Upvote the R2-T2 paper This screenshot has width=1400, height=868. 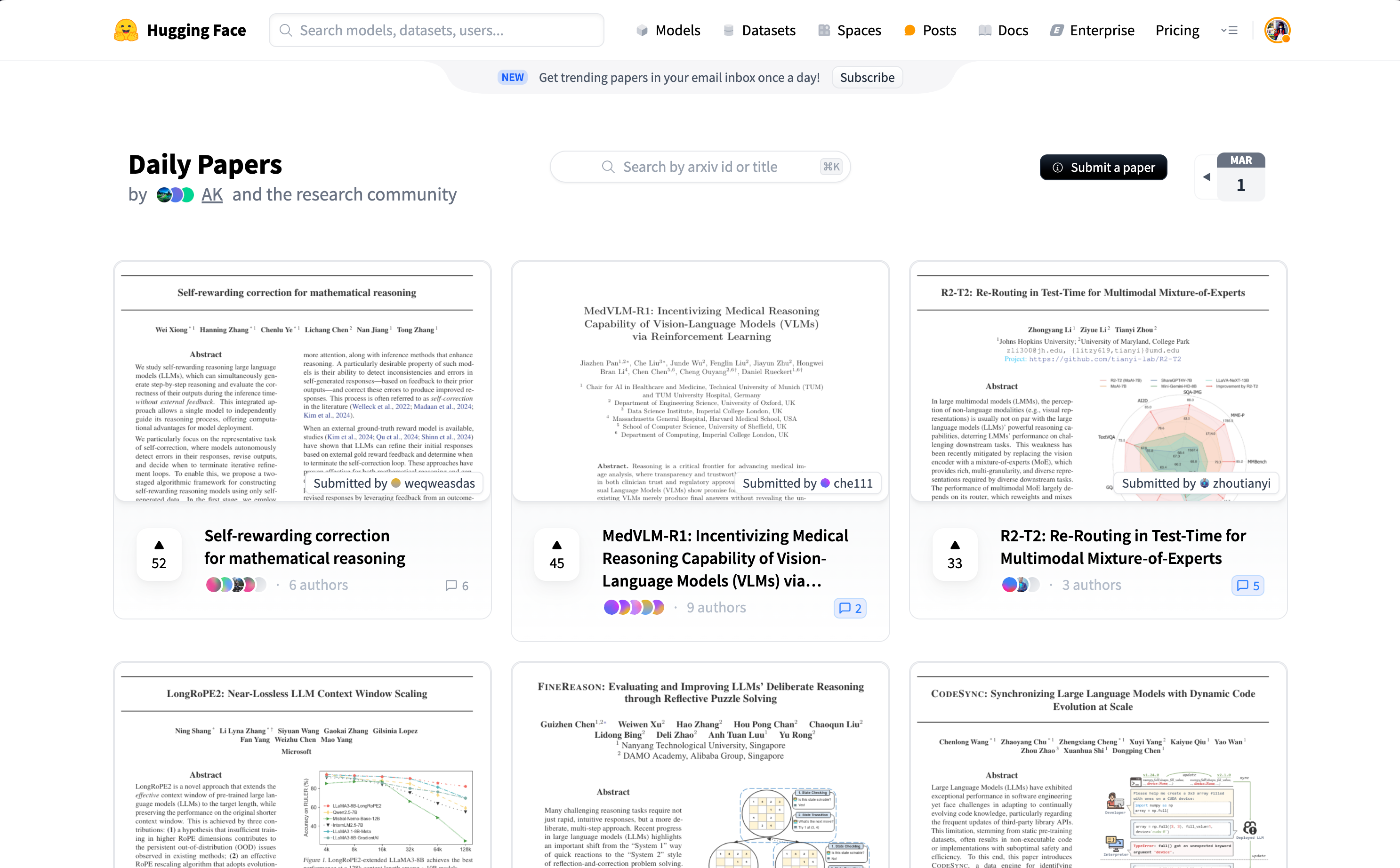[x=955, y=554]
